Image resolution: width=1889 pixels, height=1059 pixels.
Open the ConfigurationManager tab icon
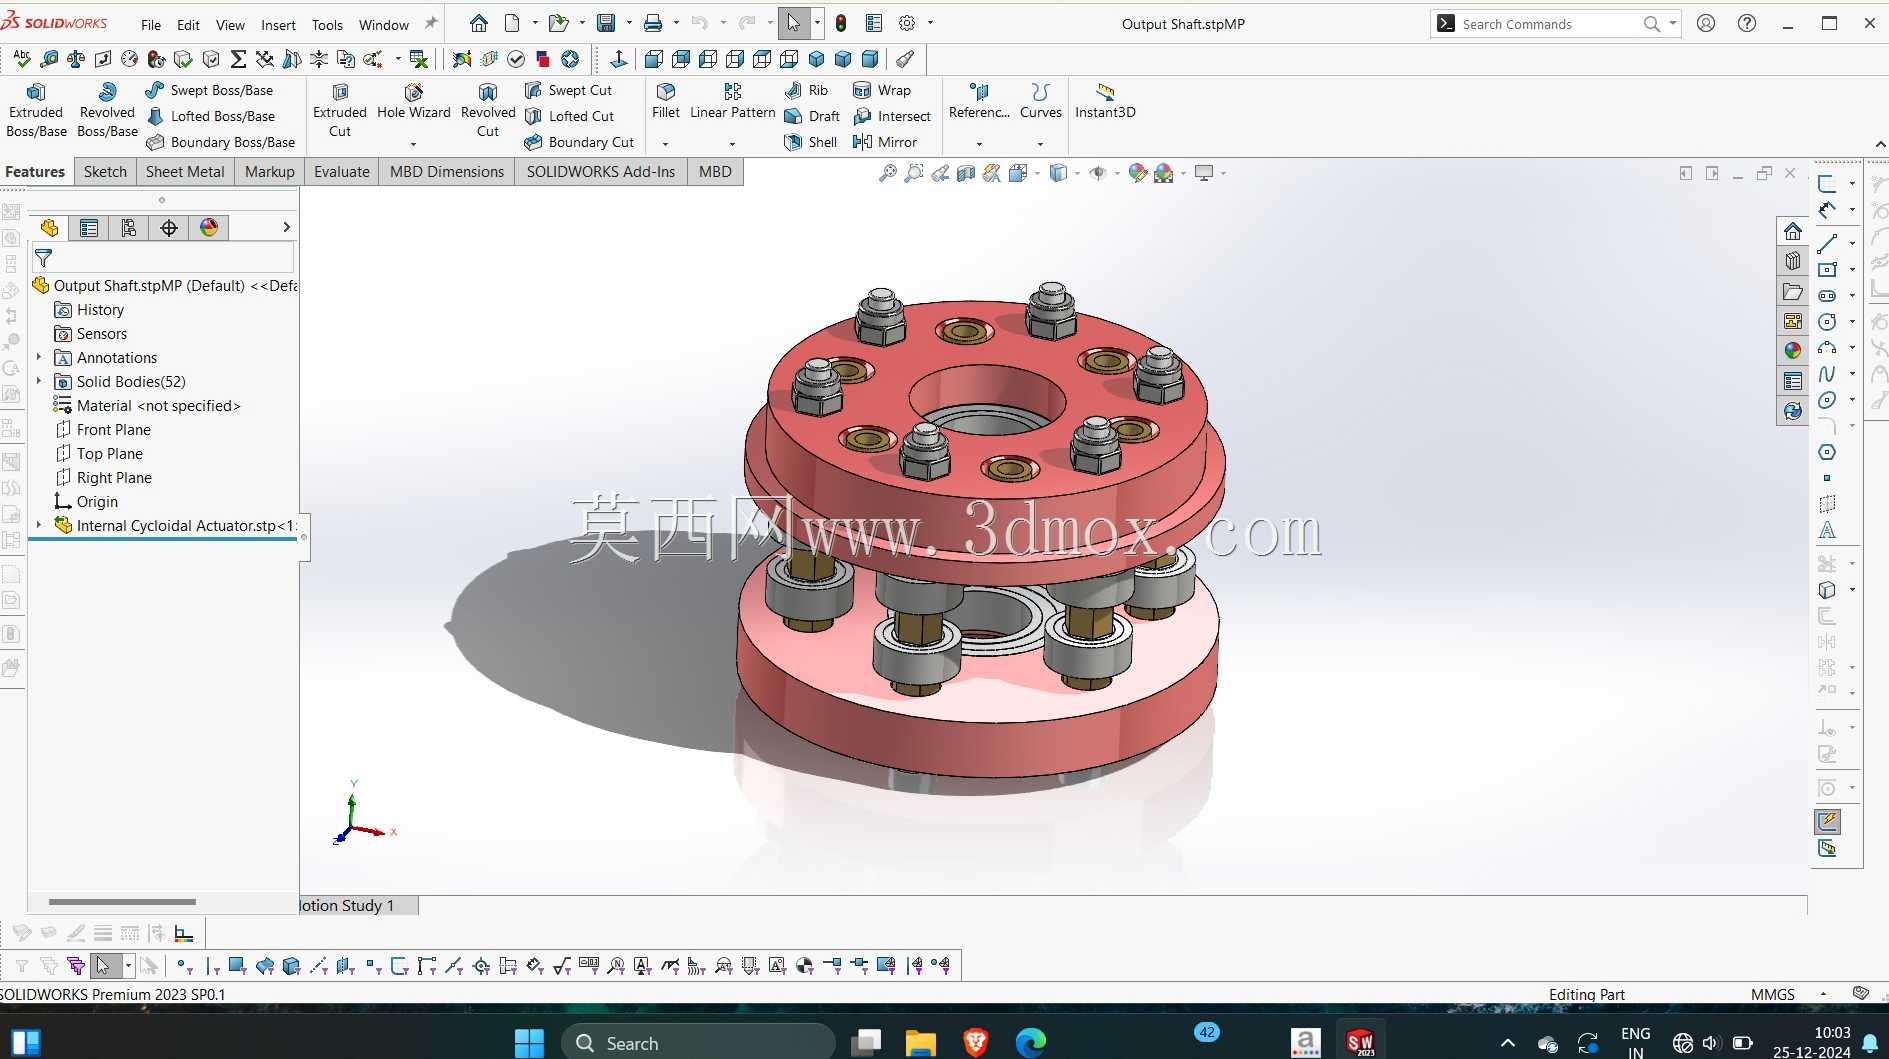coord(129,228)
